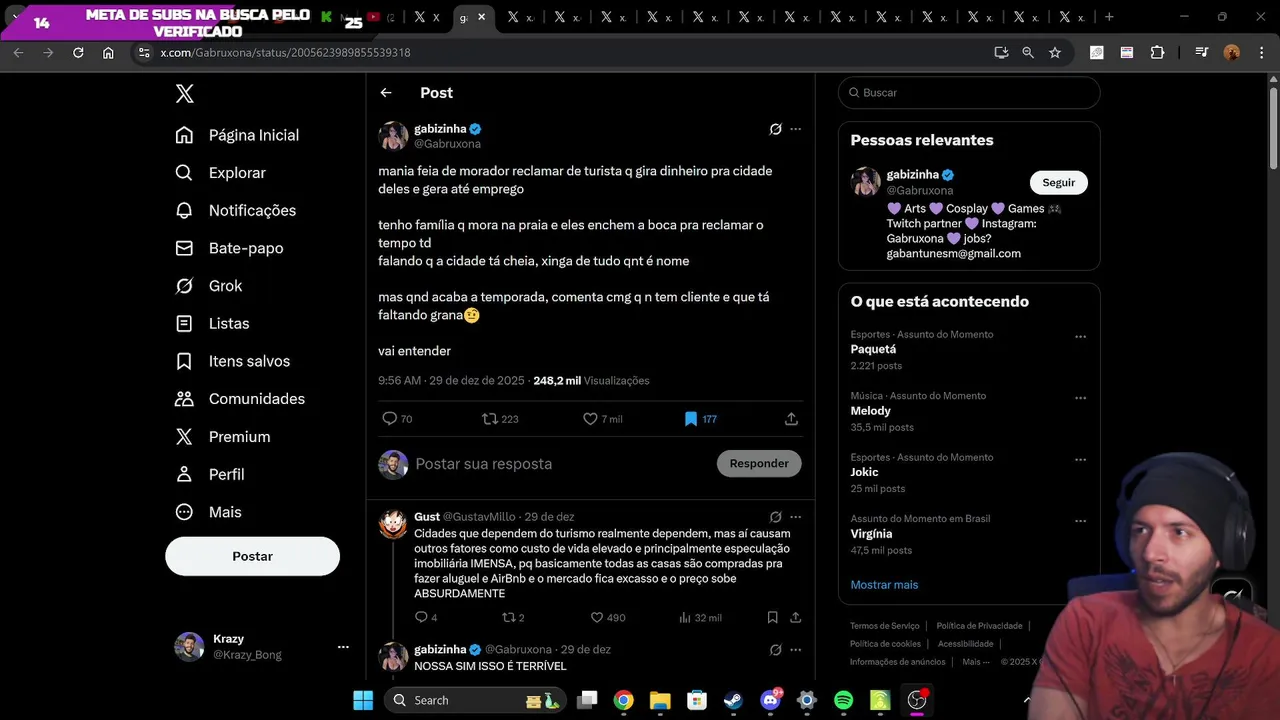
Task: Open more options for Melody trend
Action: tap(1080, 398)
